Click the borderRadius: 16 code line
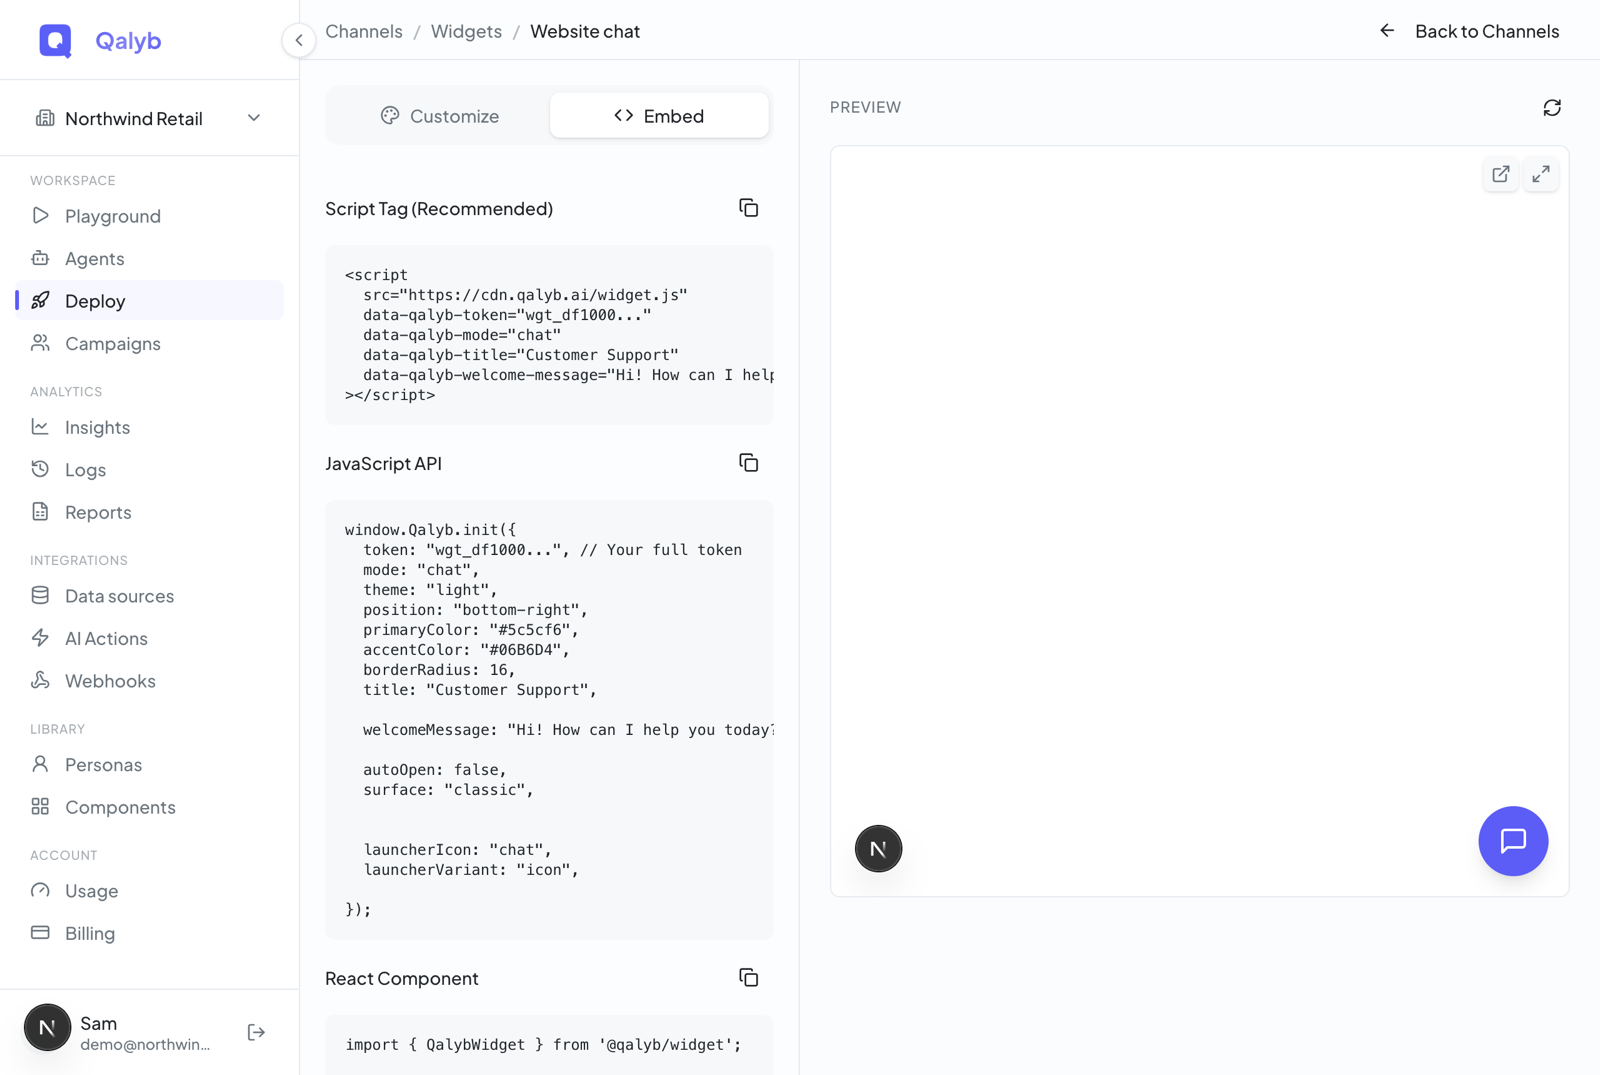 point(439,670)
